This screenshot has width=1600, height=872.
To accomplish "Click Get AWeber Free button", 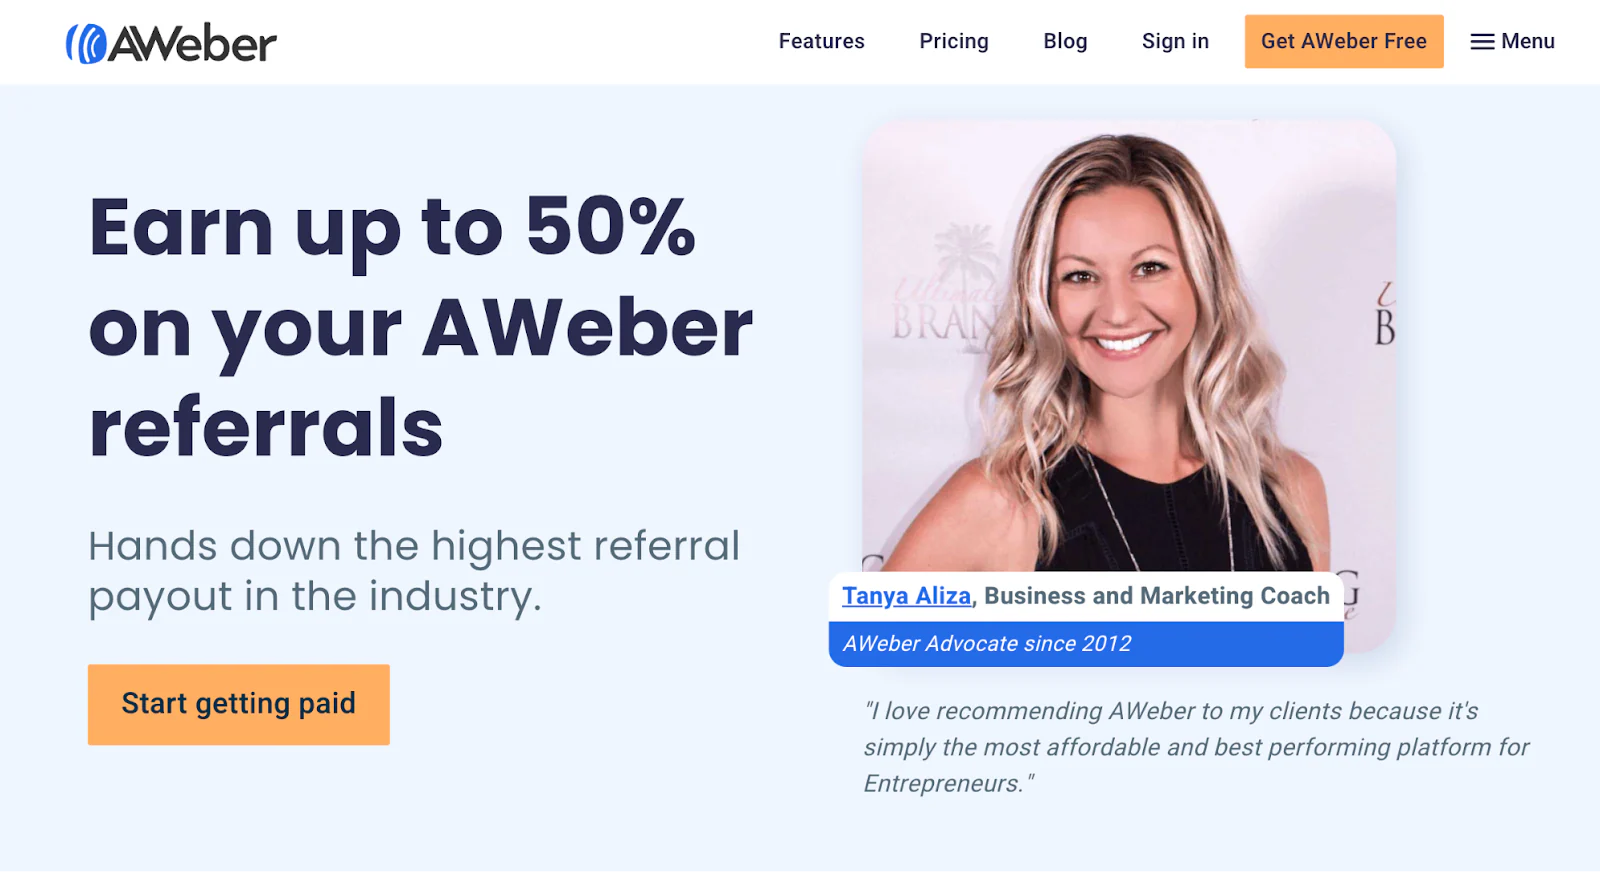I will pos(1343,41).
